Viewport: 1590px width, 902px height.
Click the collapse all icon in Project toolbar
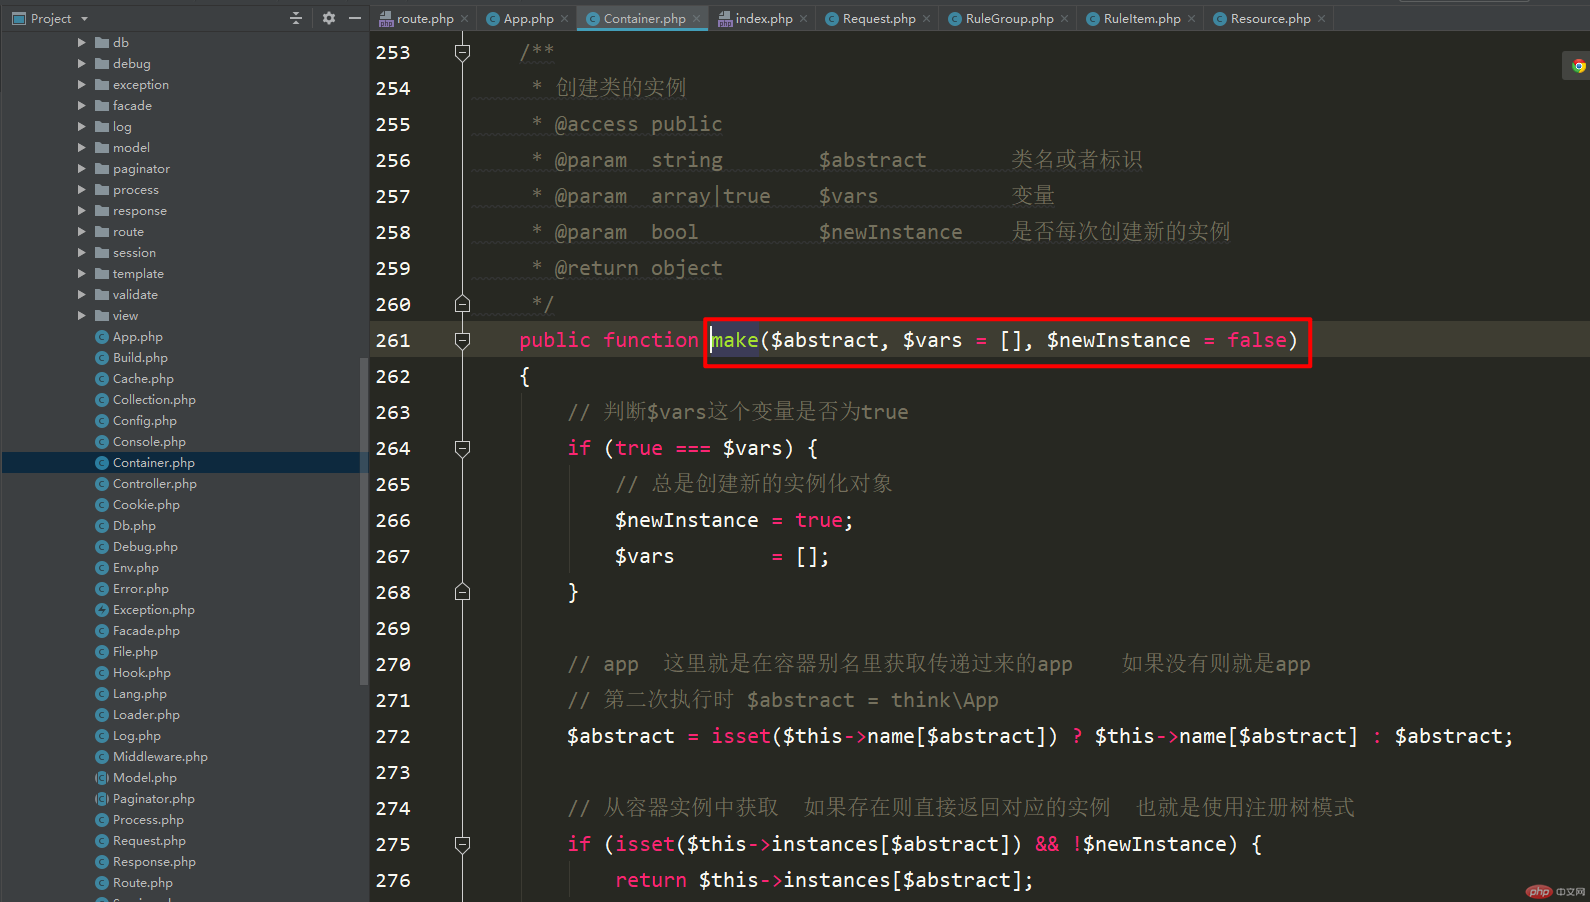296,18
